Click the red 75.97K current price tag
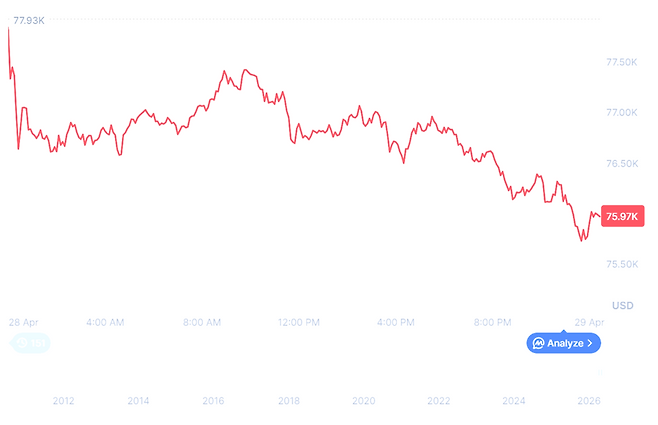 [621, 216]
